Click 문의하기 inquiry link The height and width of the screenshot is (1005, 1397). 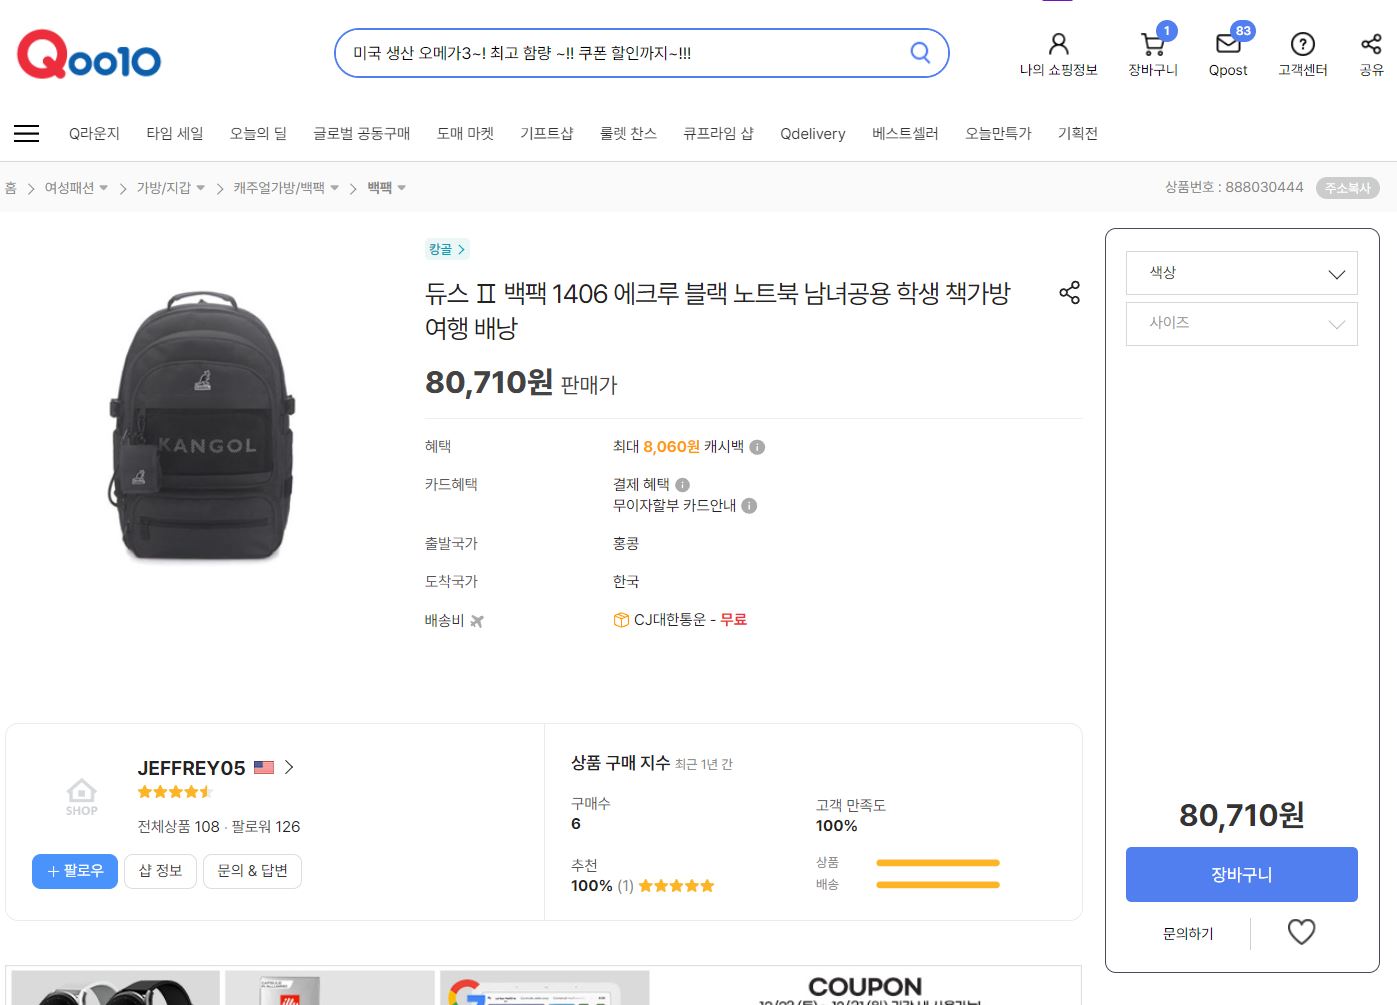(1188, 933)
